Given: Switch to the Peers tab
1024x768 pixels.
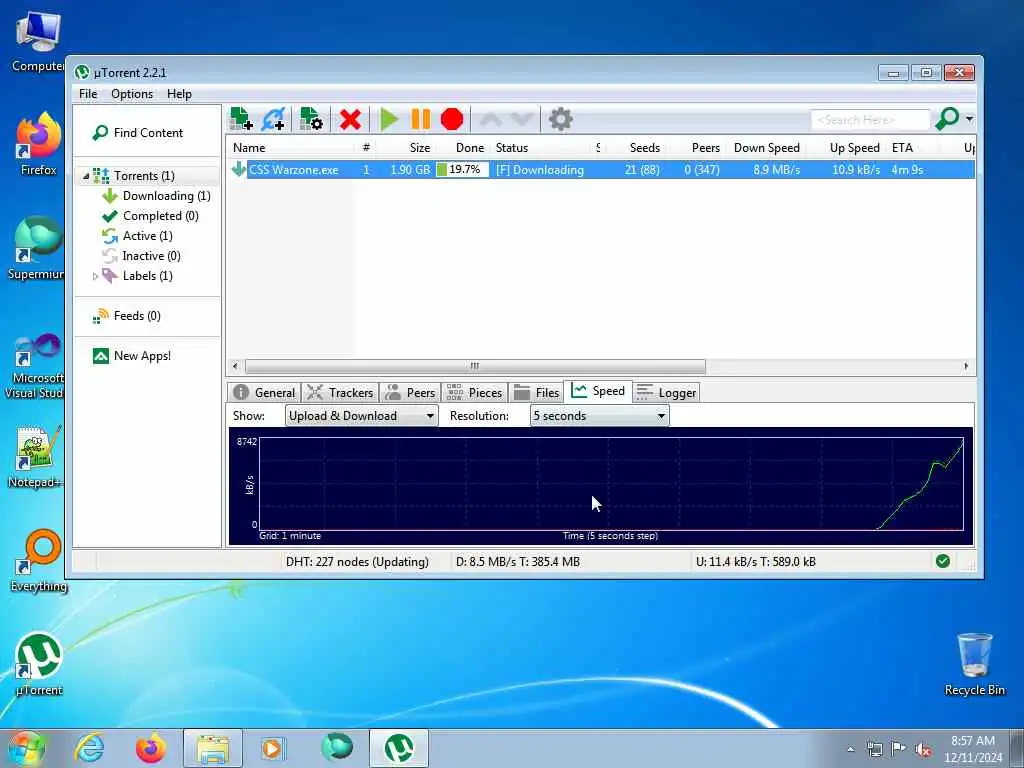Looking at the screenshot, I should (x=410, y=392).
